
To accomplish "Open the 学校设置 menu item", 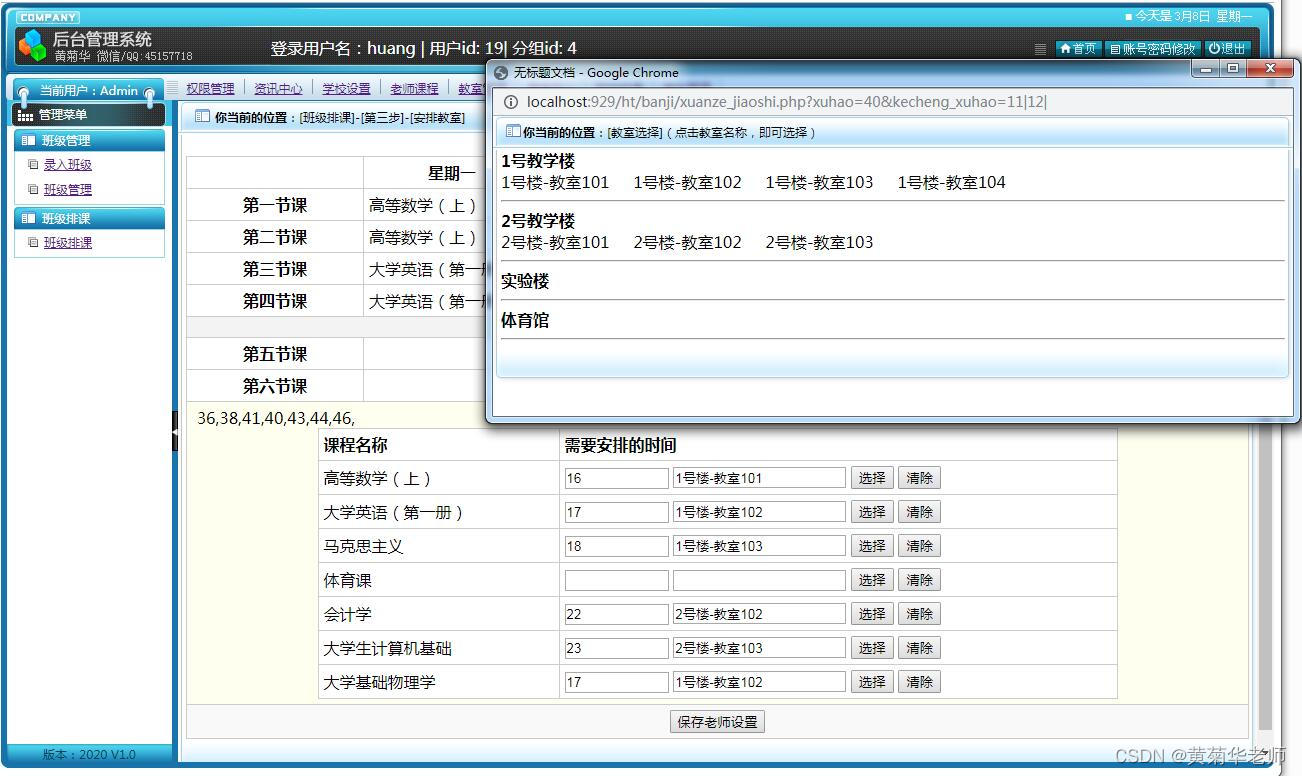I will tap(346, 87).
